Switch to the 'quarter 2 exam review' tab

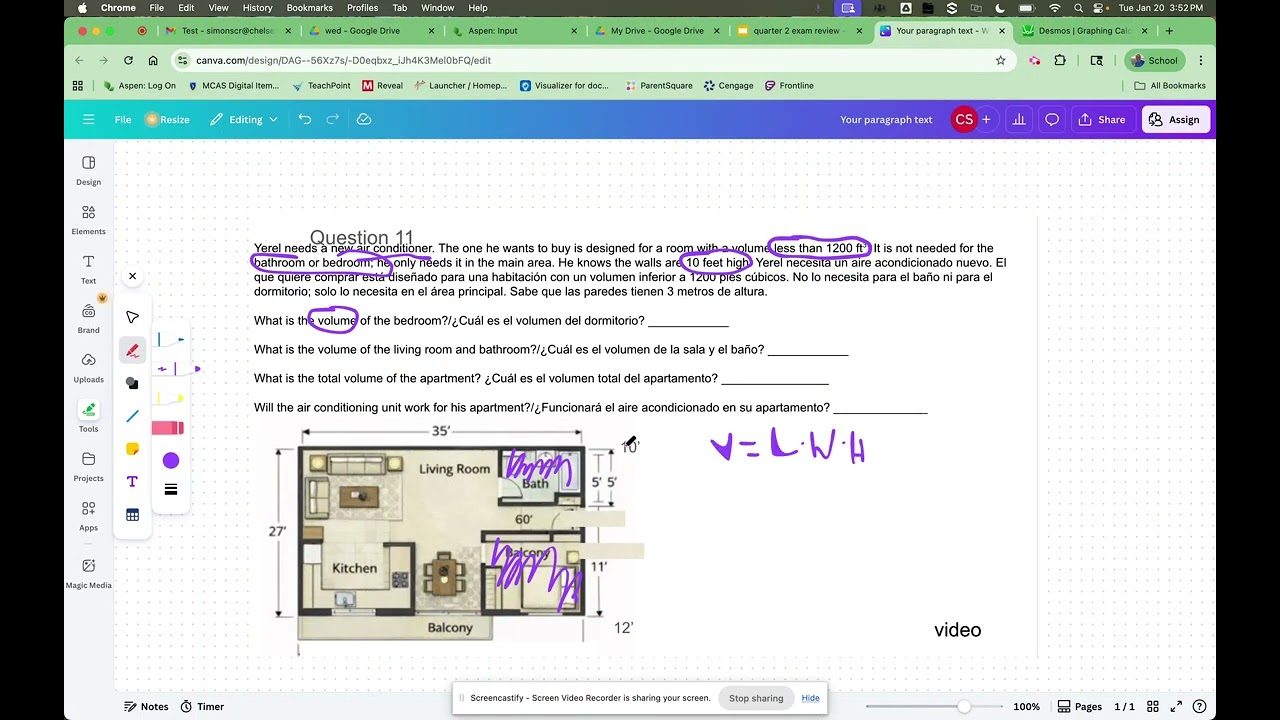point(801,31)
